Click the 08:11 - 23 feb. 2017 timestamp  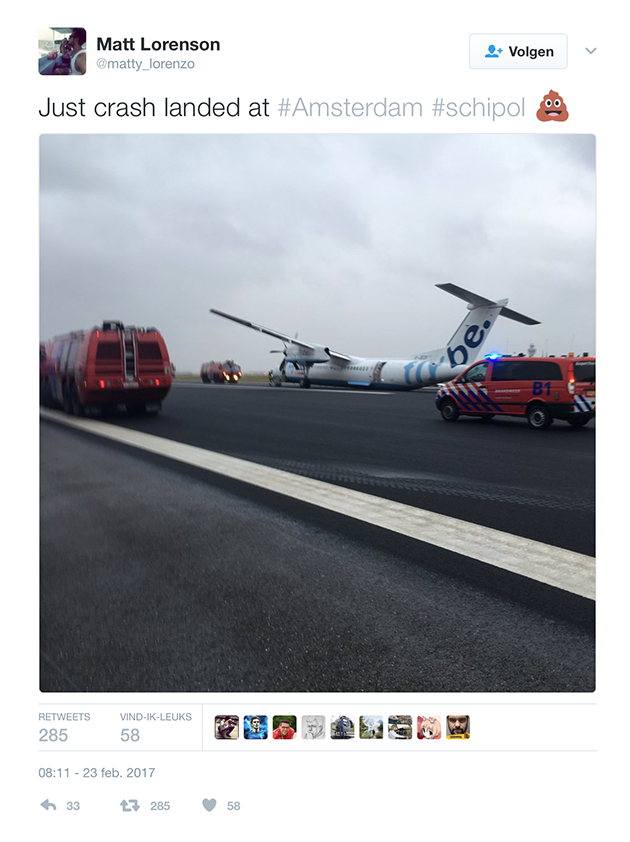coord(97,773)
